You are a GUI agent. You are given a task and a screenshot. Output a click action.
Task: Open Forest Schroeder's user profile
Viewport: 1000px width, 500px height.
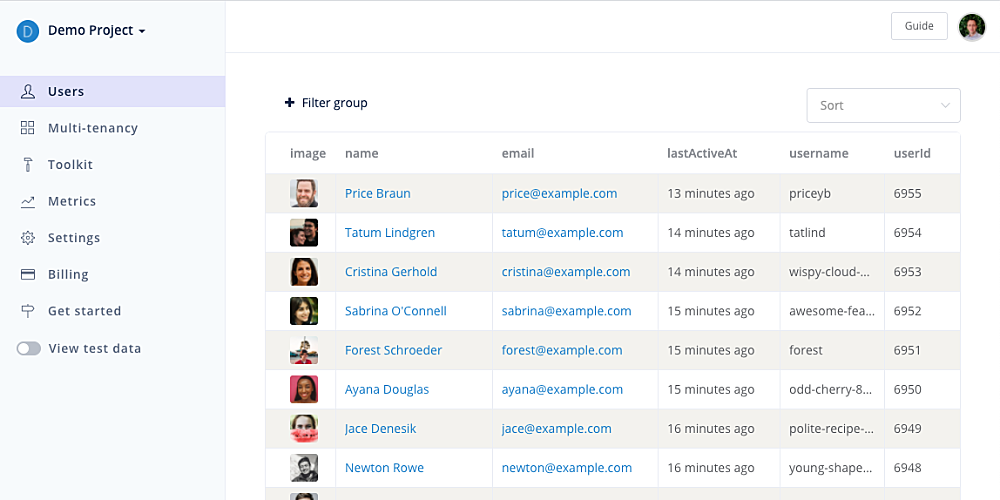[x=393, y=350]
